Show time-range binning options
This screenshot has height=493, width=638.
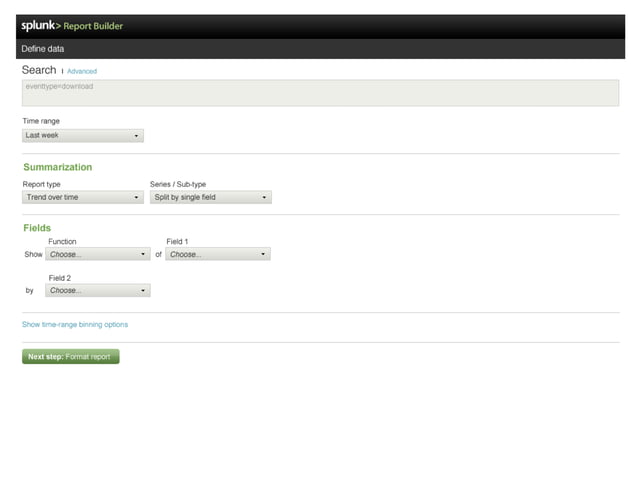[x=75, y=325]
